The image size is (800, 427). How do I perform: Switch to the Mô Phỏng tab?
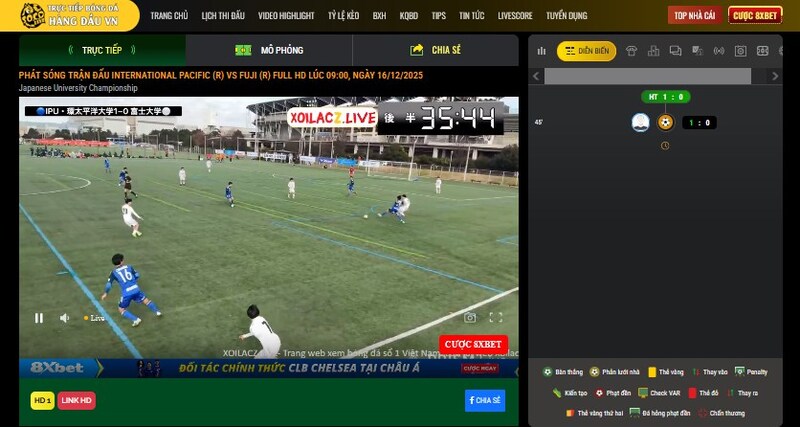click(x=269, y=50)
